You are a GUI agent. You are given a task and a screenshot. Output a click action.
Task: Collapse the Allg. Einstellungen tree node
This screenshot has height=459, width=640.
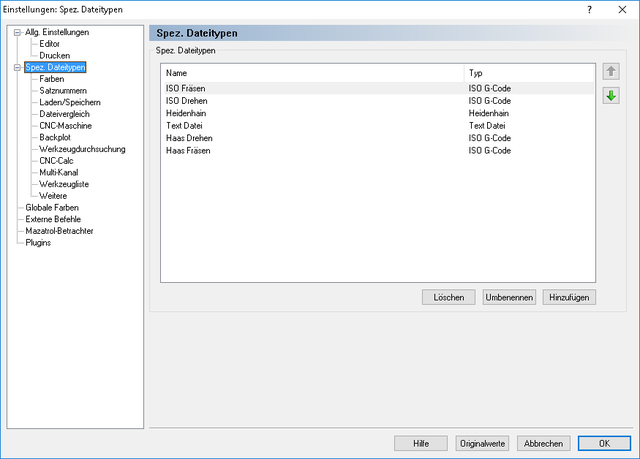(17, 32)
